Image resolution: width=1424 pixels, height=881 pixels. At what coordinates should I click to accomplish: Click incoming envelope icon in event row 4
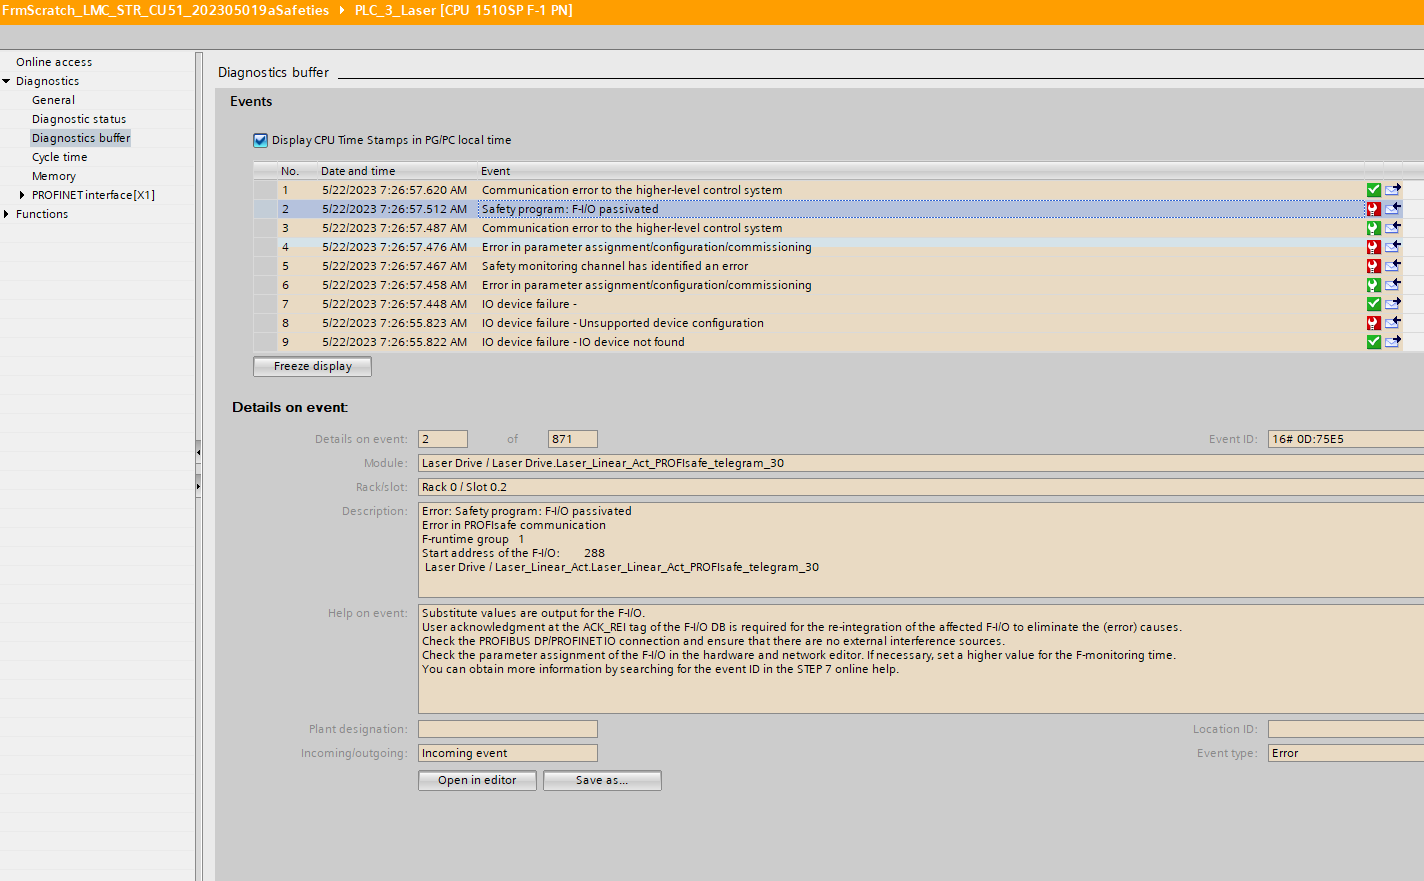point(1392,247)
